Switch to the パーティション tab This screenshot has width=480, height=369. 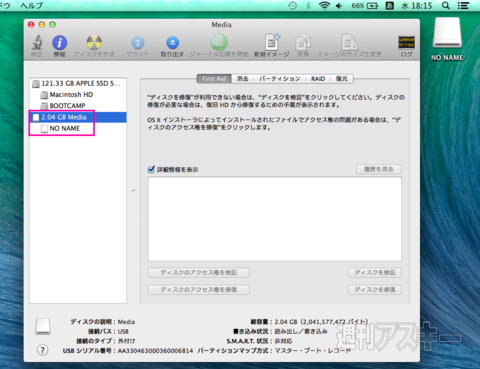click(280, 79)
